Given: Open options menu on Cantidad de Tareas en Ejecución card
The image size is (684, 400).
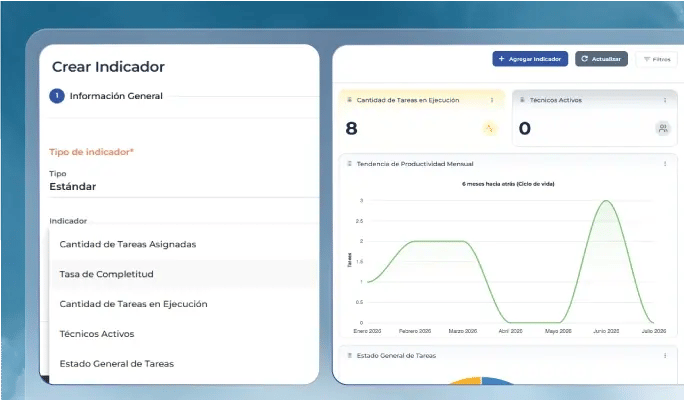Looking at the screenshot, I should (492, 100).
